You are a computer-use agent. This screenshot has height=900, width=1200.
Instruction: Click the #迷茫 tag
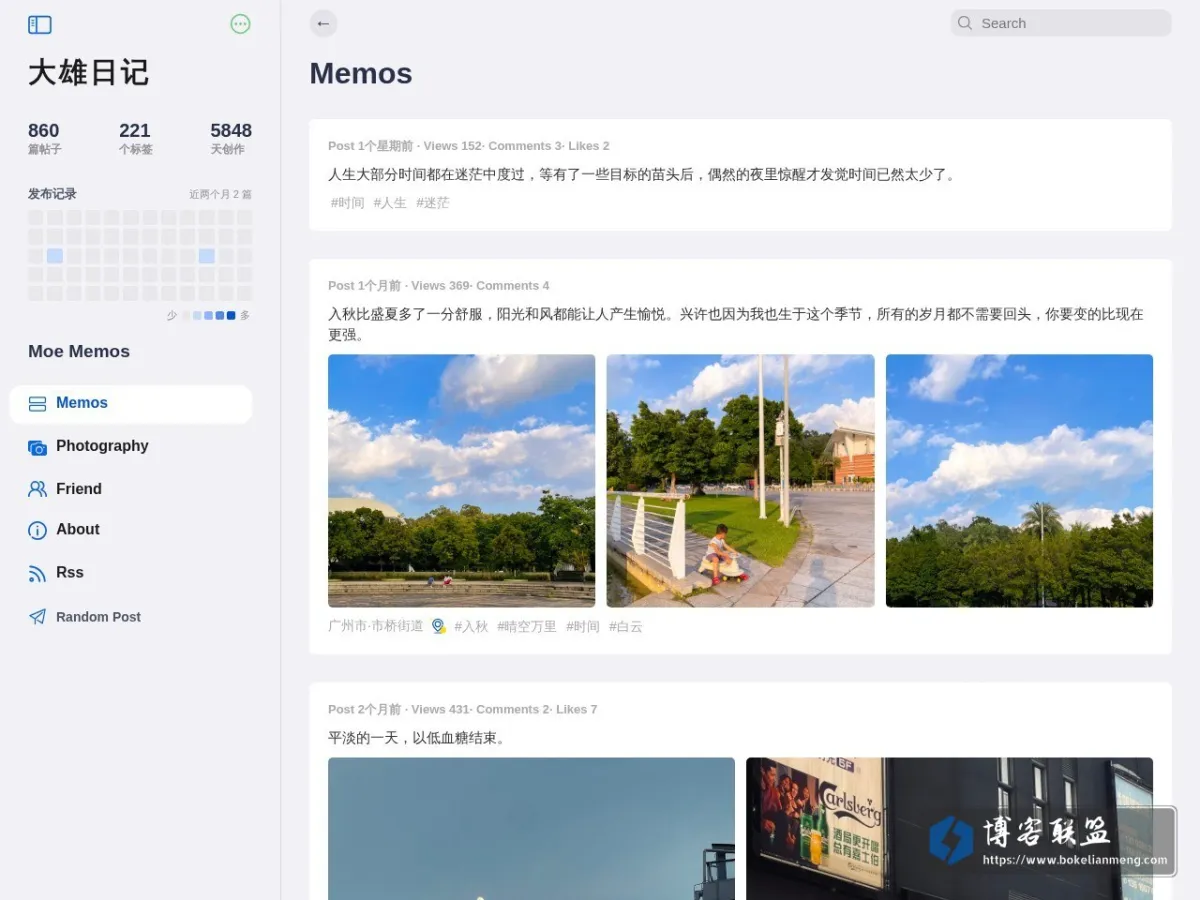click(x=433, y=203)
